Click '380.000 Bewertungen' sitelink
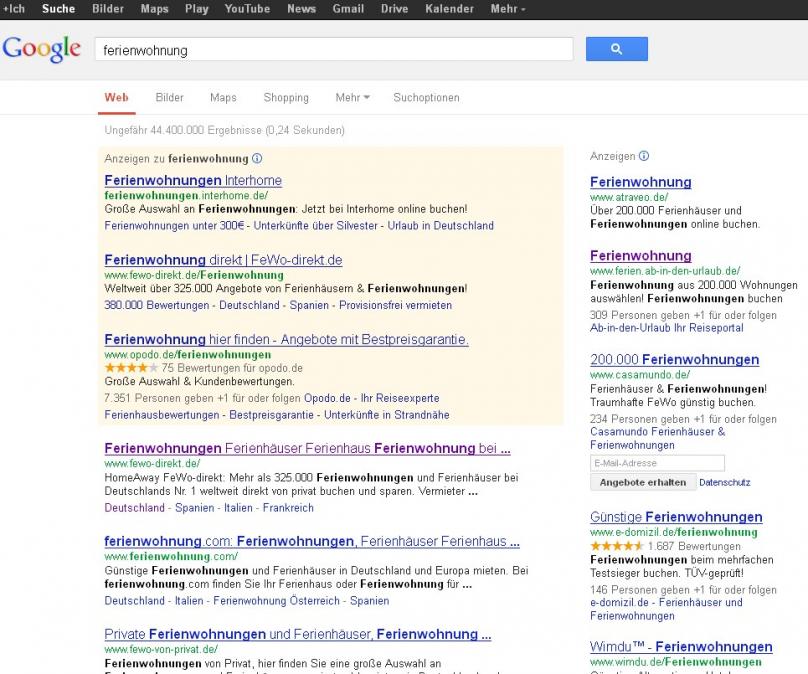The image size is (808, 674). pyautogui.click(x=157, y=305)
